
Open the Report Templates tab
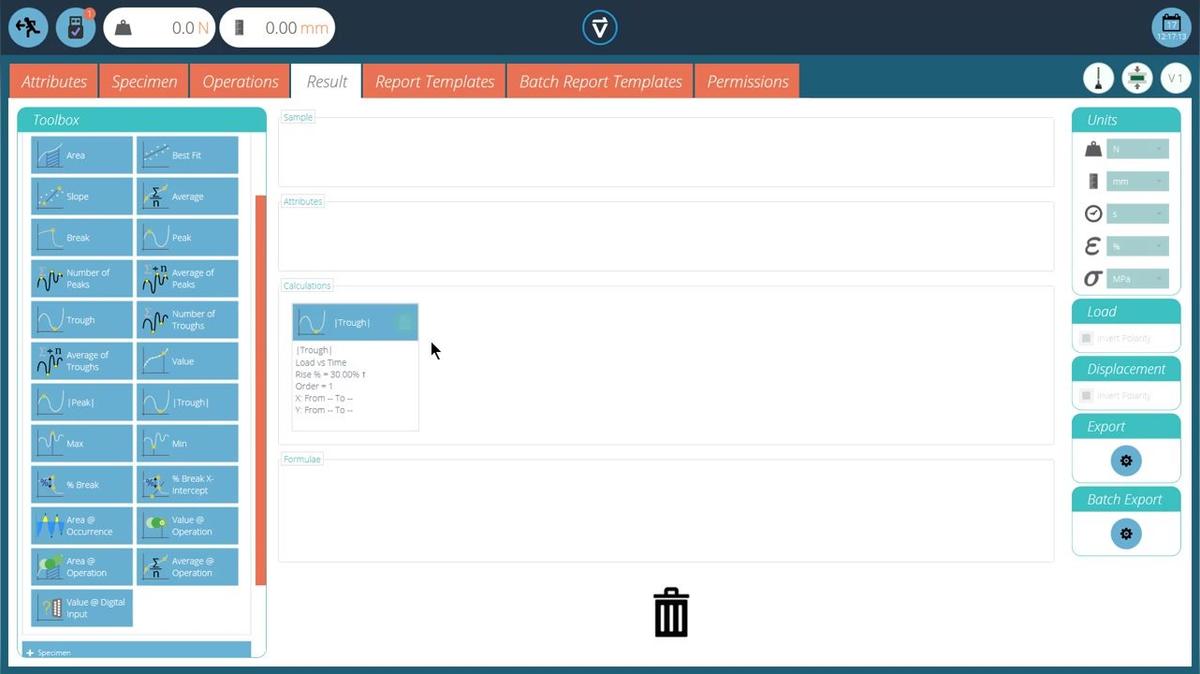click(435, 82)
